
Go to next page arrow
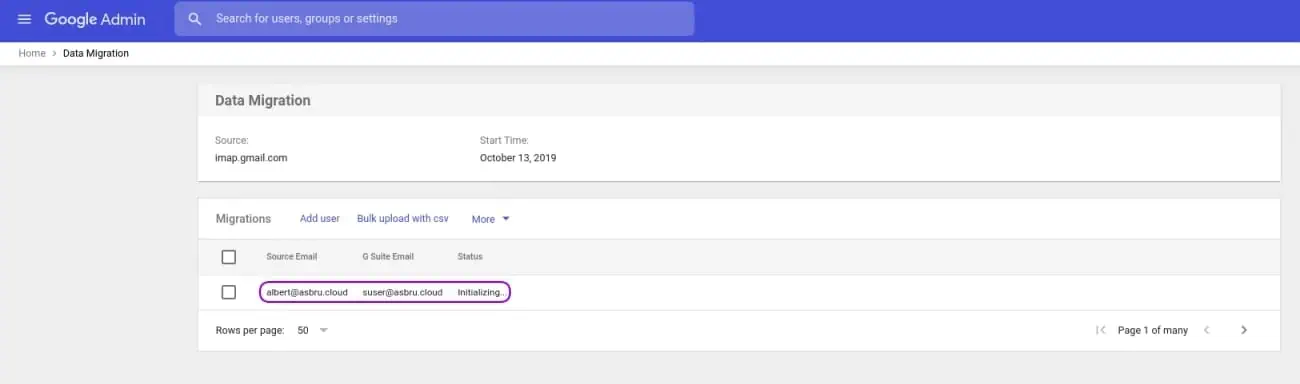(x=1244, y=330)
